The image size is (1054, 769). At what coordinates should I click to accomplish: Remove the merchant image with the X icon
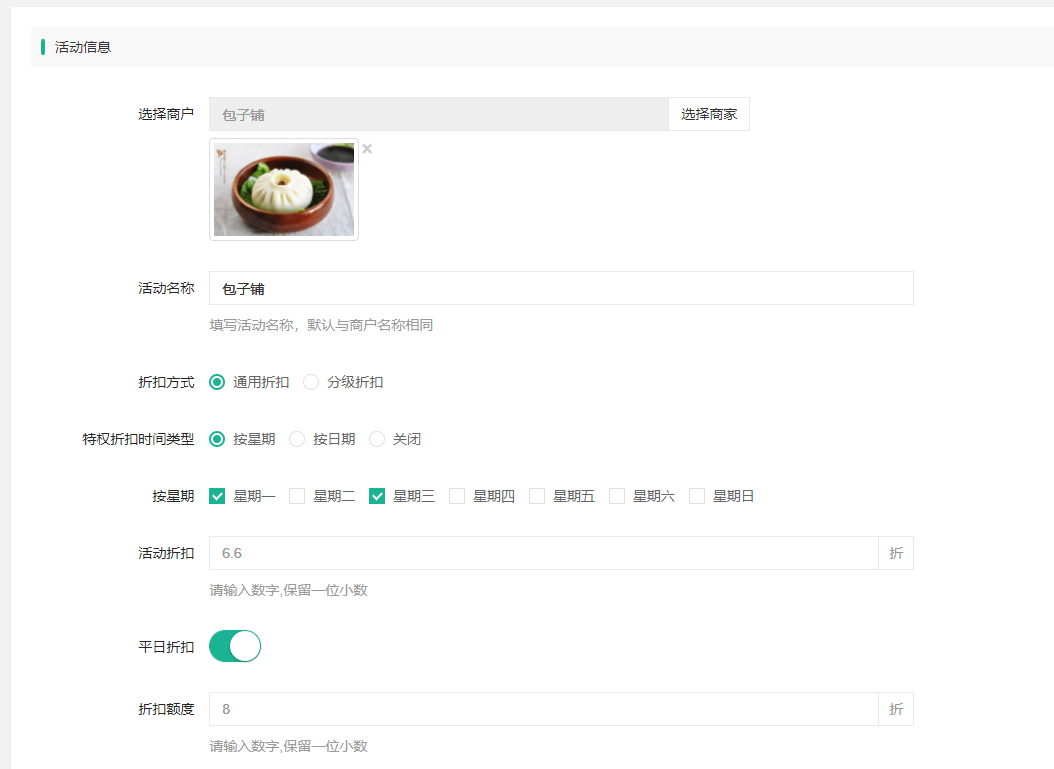tap(367, 149)
